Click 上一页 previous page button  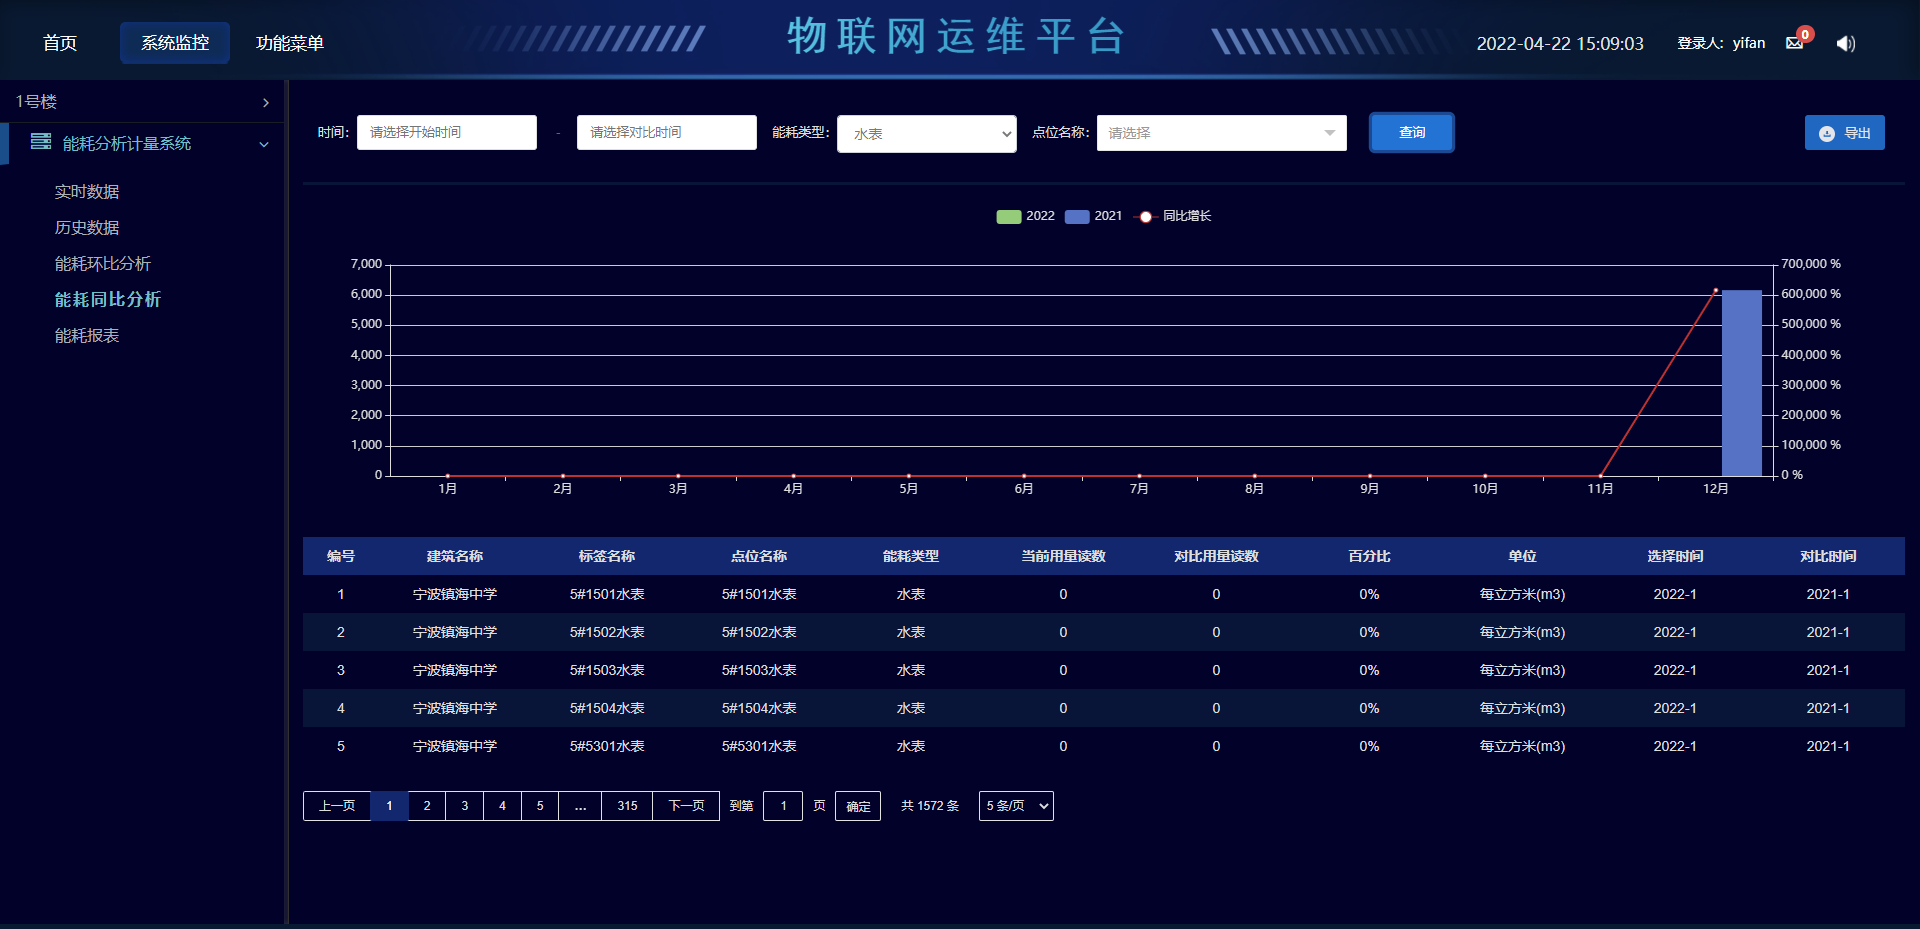(x=337, y=806)
